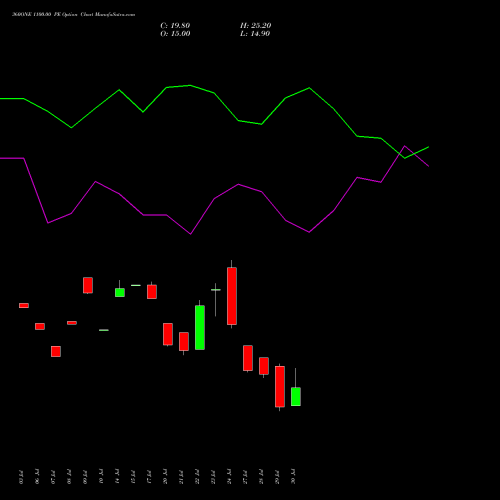Image resolution: width=500 pixels, height=500 pixels.
Task: Click the high price value H: 25.20
Action: tap(255, 26)
